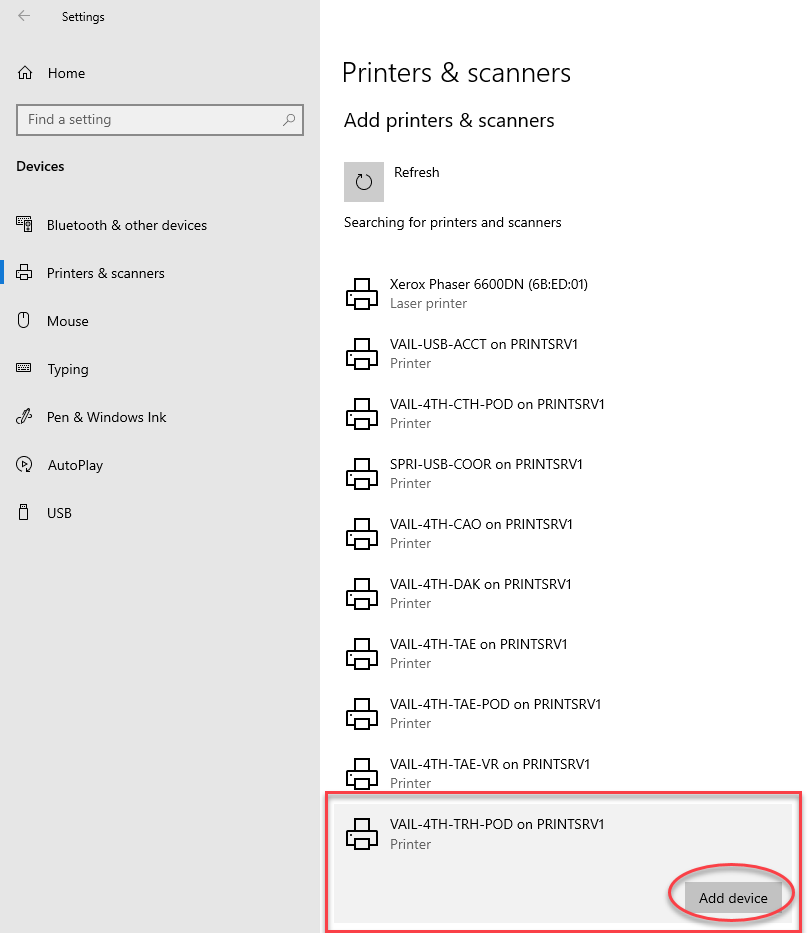Click the Pen & Windows Ink icon
Viewport: 809px width, 933px height.
click(25, 417)
